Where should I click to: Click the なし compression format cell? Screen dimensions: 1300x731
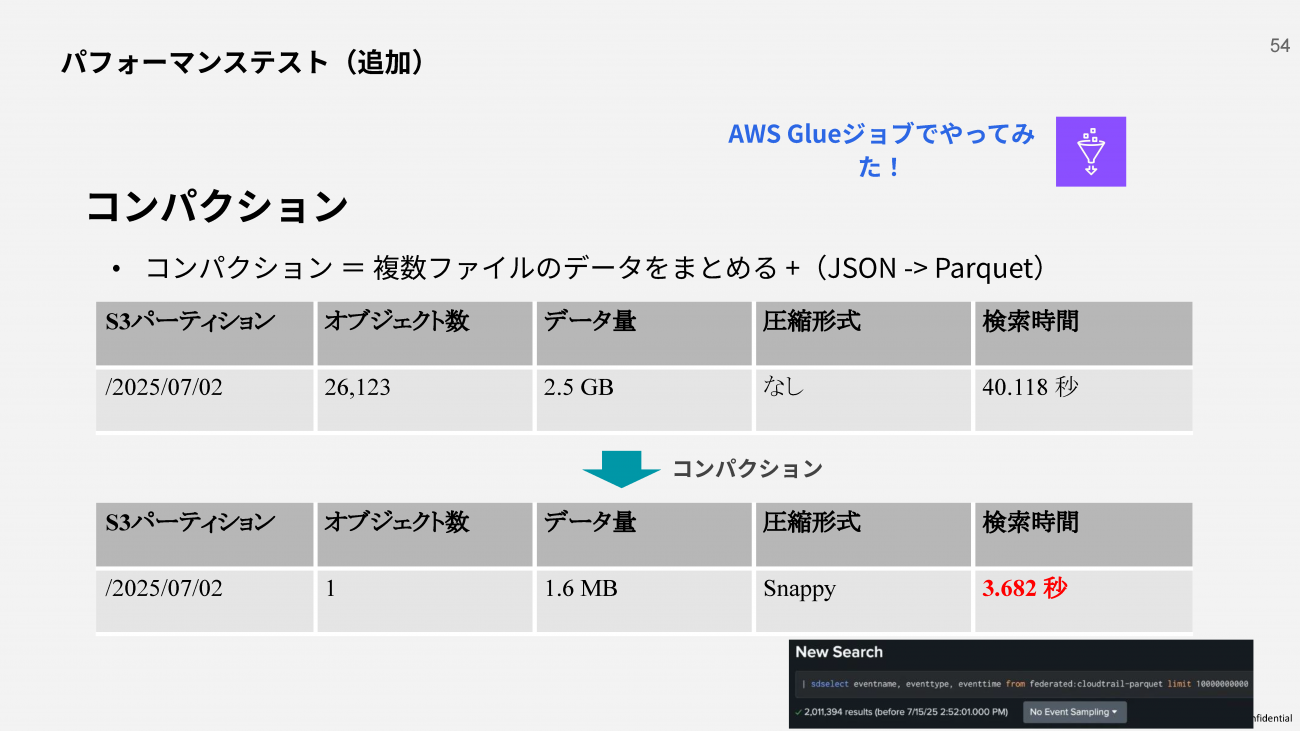(863, 400)
